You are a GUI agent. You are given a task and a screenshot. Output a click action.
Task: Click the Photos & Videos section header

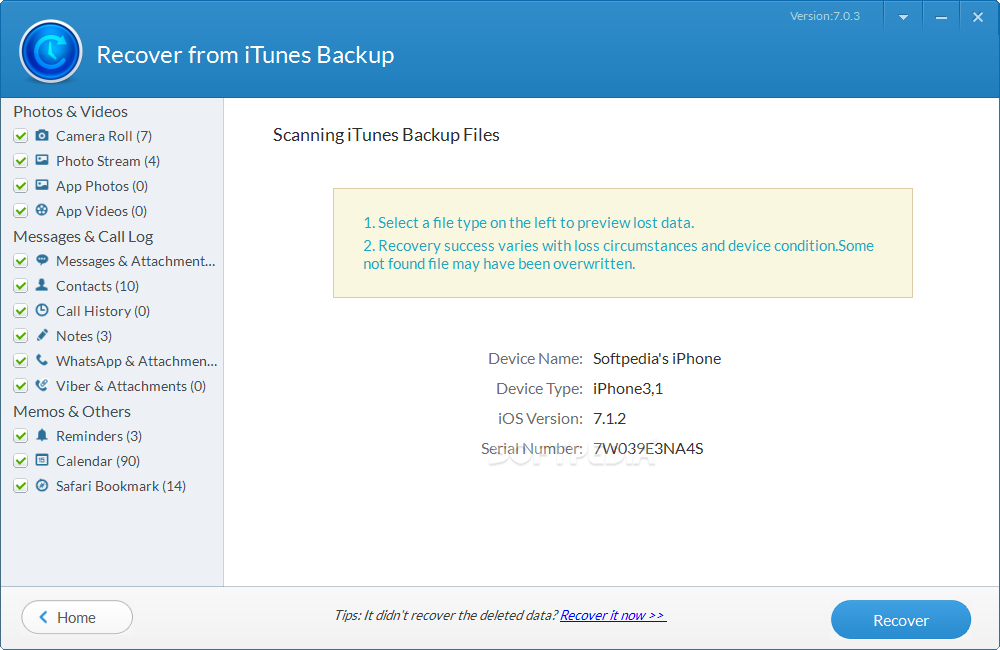click(x=70, y=111)
